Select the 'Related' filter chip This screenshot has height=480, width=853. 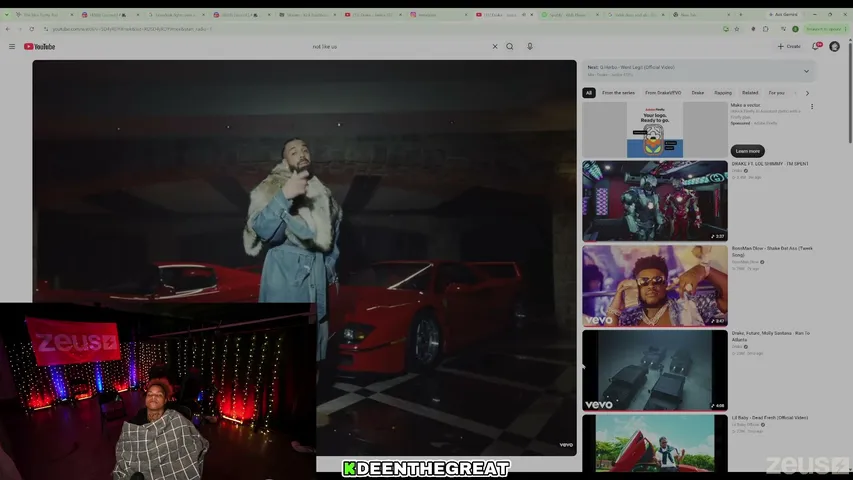750,93
